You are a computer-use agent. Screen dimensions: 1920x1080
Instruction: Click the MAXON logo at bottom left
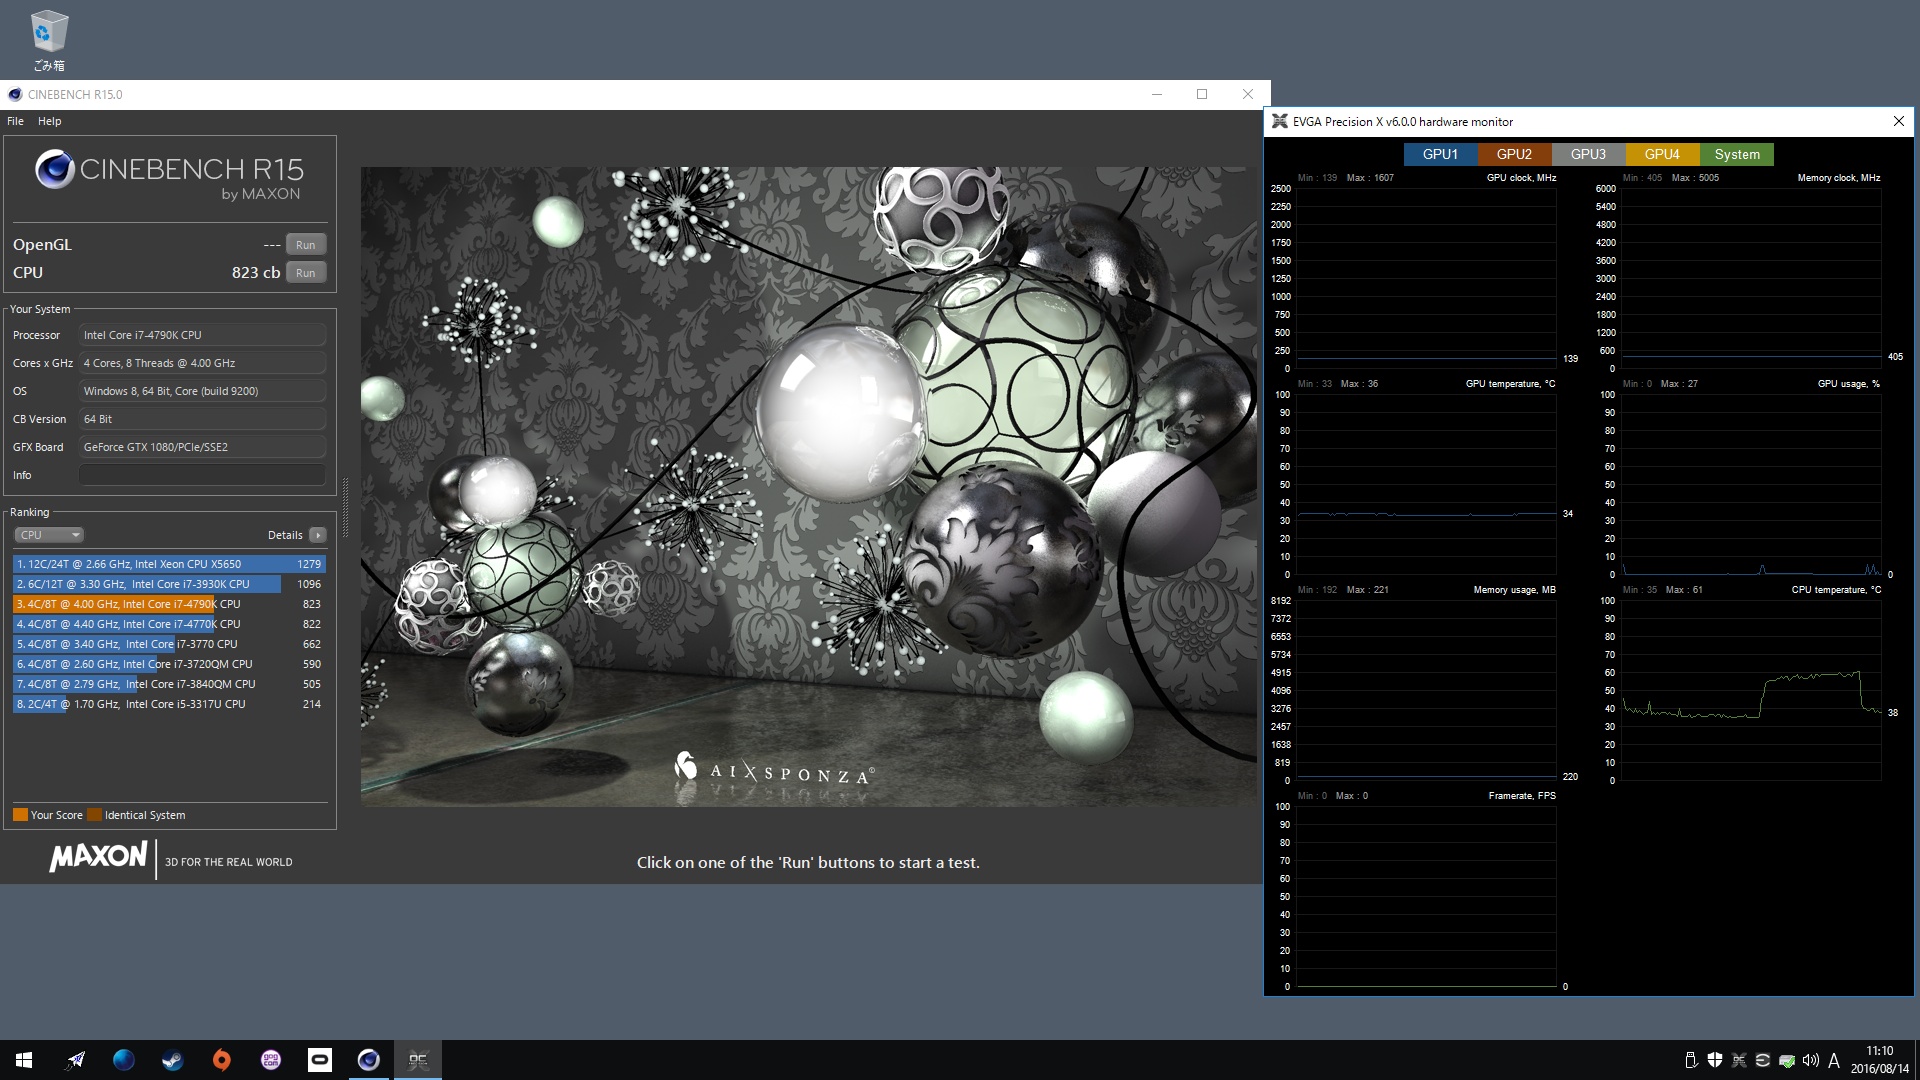pyautogui.click(x=99, y=857)
